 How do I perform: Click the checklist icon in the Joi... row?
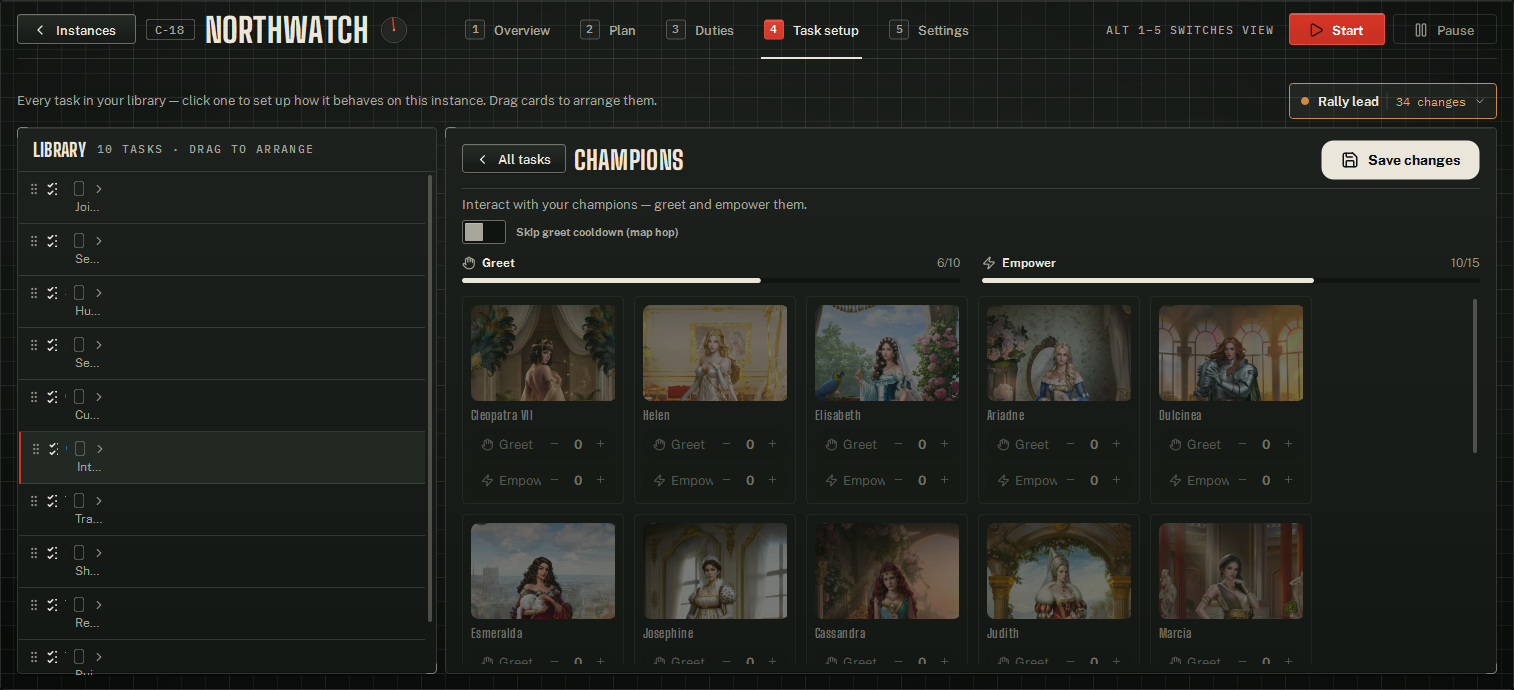click(52, 189)
